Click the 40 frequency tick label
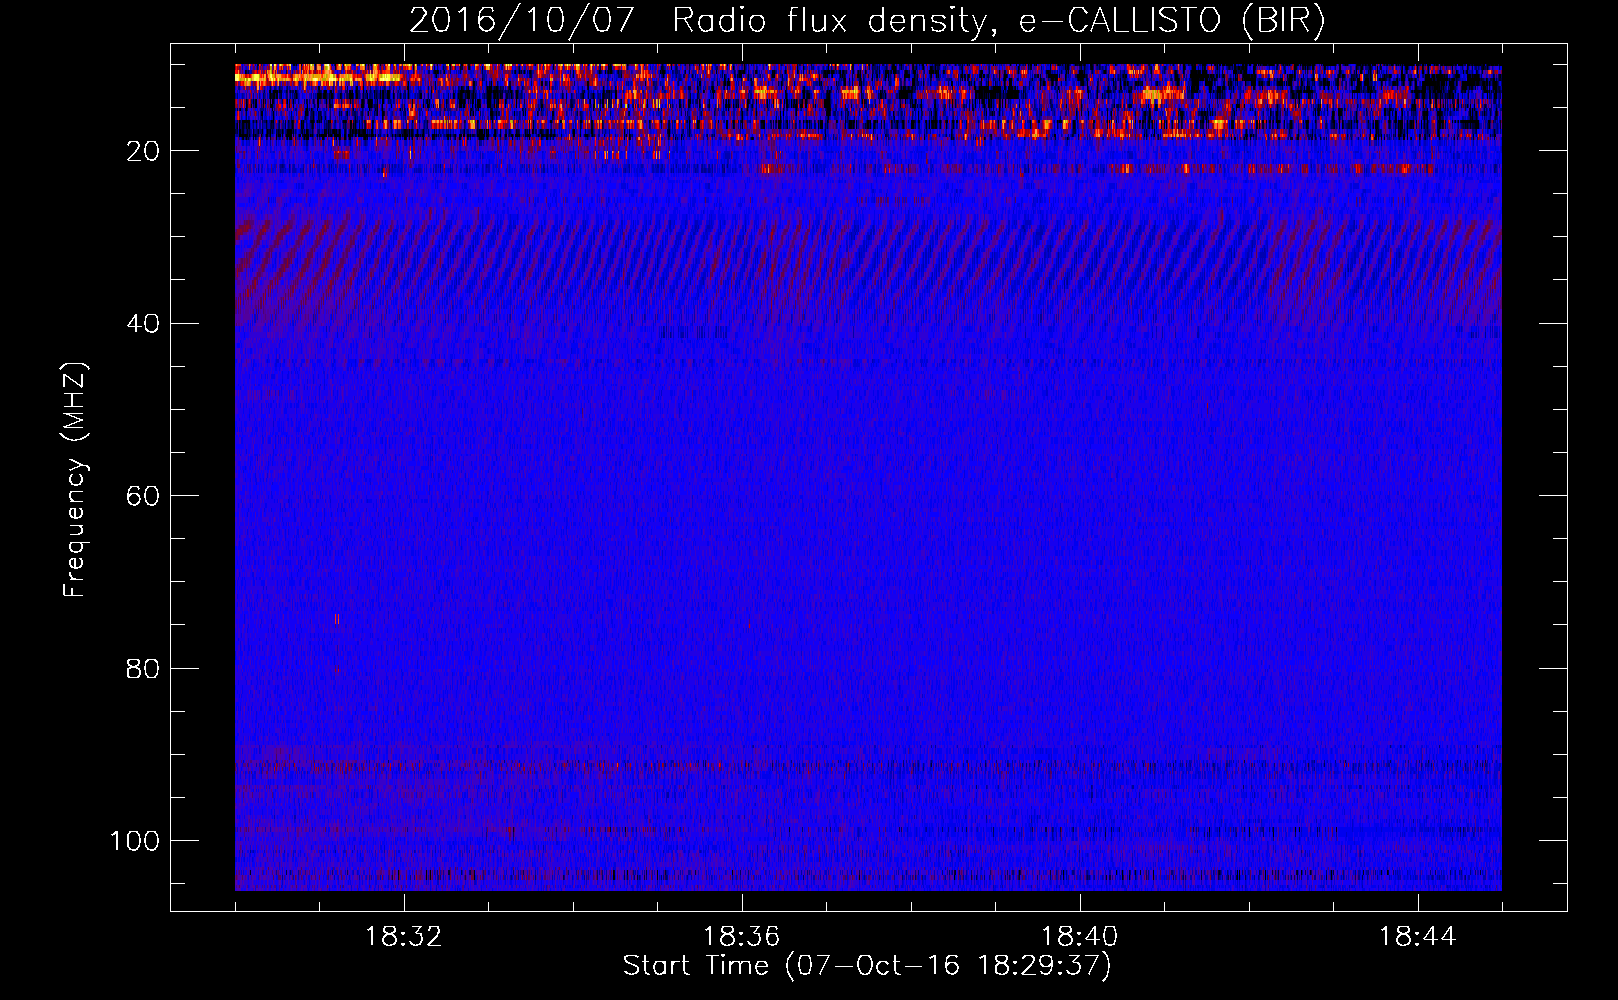The height and width of the screenshot is (1000, 1618). pyautogui.click(x=143, y=324)
